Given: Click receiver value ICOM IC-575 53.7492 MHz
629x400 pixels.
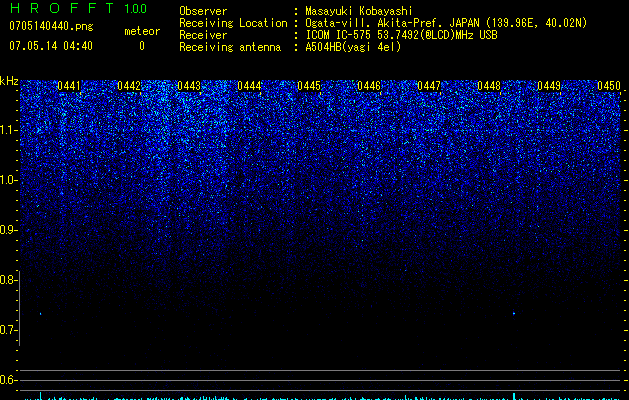Looking at the screenshot, I should coord(401,35).
